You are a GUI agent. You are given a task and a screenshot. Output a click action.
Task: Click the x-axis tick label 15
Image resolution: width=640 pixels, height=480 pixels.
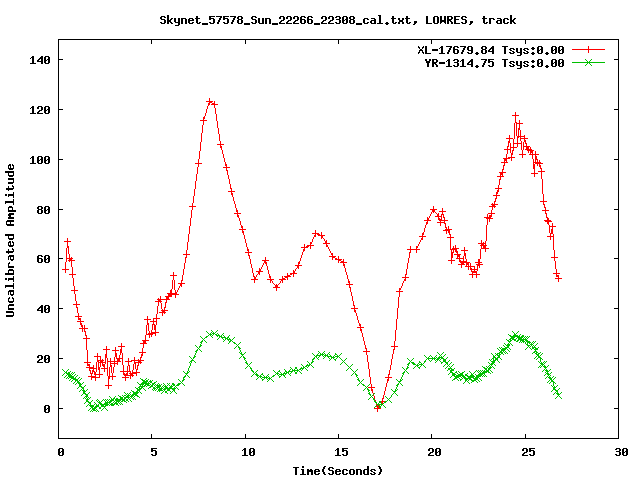tap(342, 452)
